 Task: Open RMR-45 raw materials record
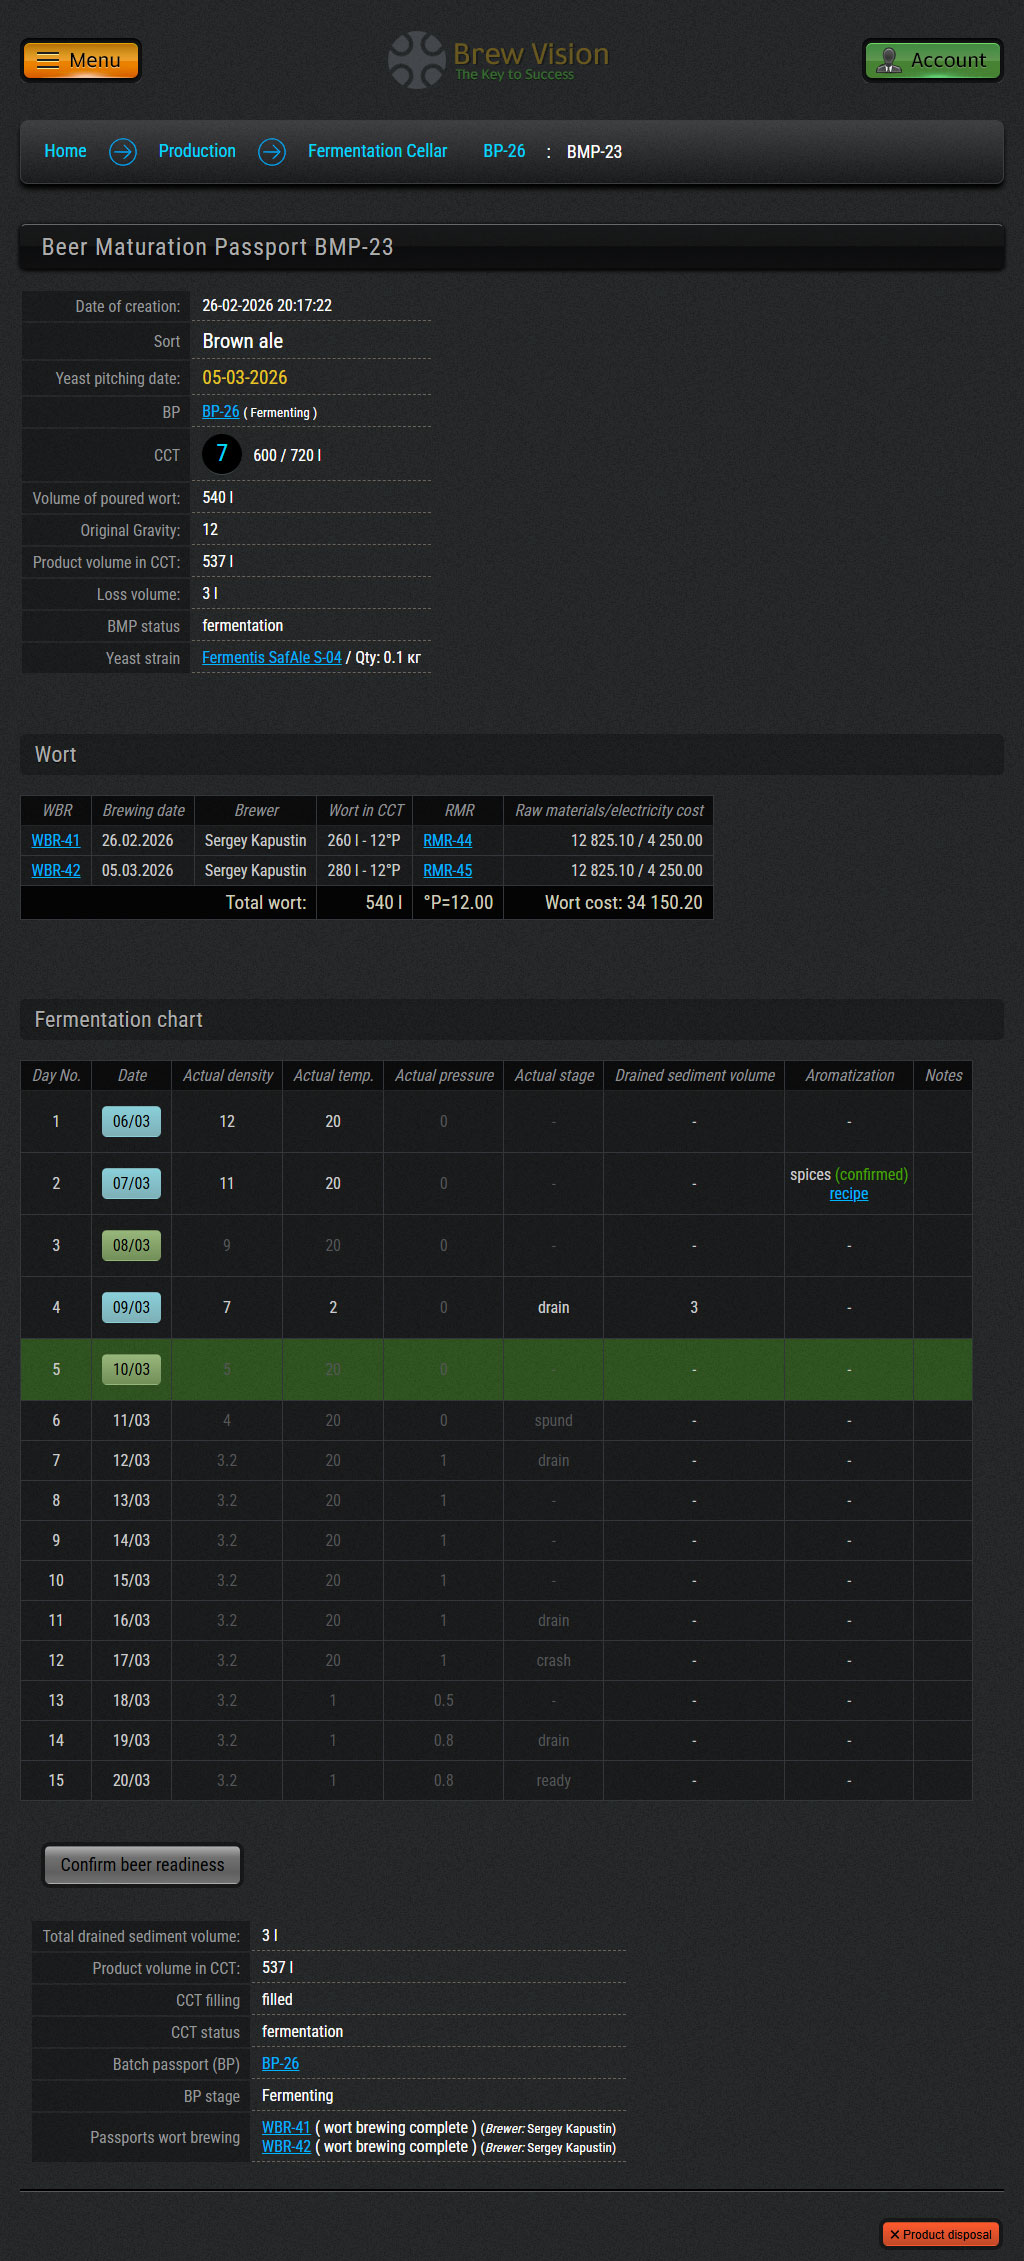point(447,871)
